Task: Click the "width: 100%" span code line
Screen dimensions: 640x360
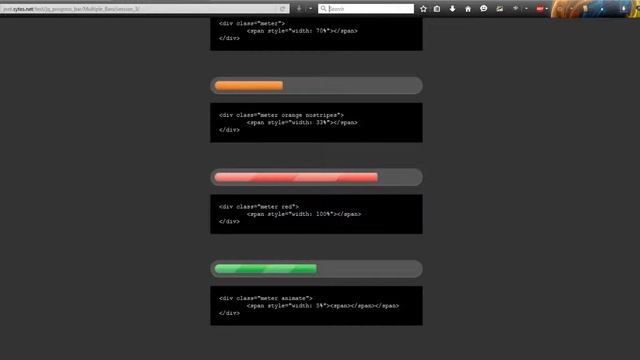Action: click(x=304, y=214)
